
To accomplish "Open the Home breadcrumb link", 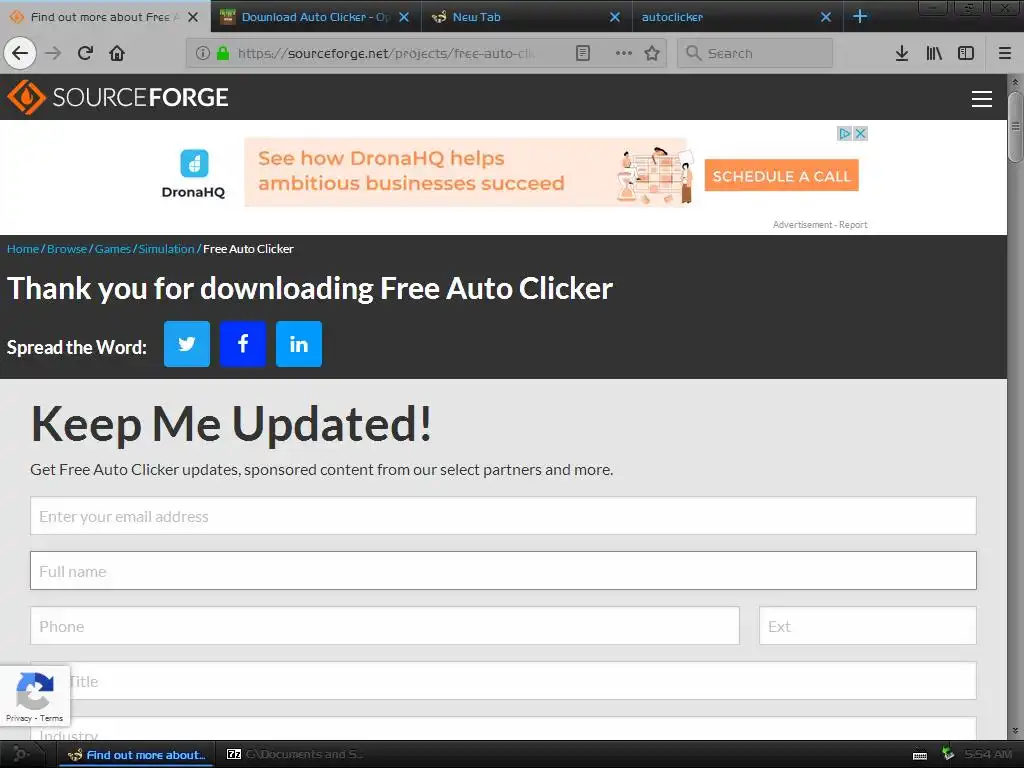I will pyautogui.click(x=23, y=249).
